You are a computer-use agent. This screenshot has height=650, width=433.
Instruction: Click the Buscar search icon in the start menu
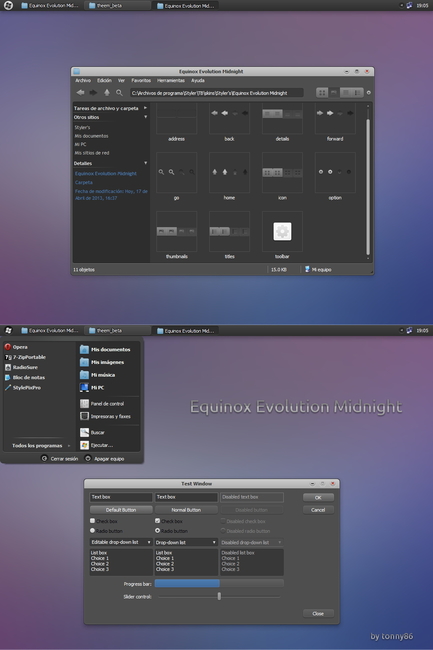click(84, 432)
